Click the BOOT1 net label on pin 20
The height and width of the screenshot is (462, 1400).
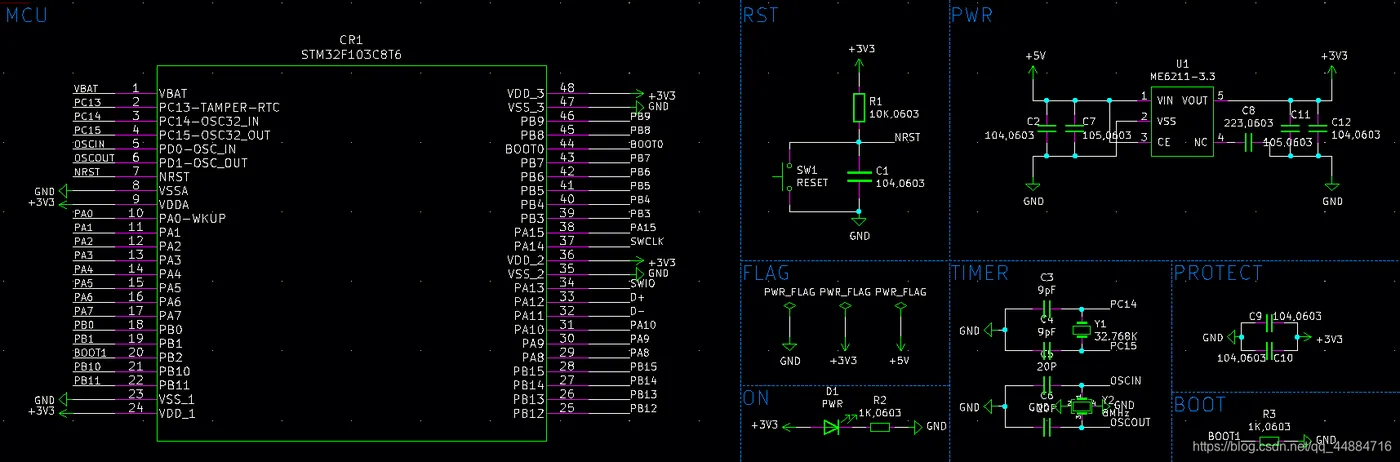[90, 352]
